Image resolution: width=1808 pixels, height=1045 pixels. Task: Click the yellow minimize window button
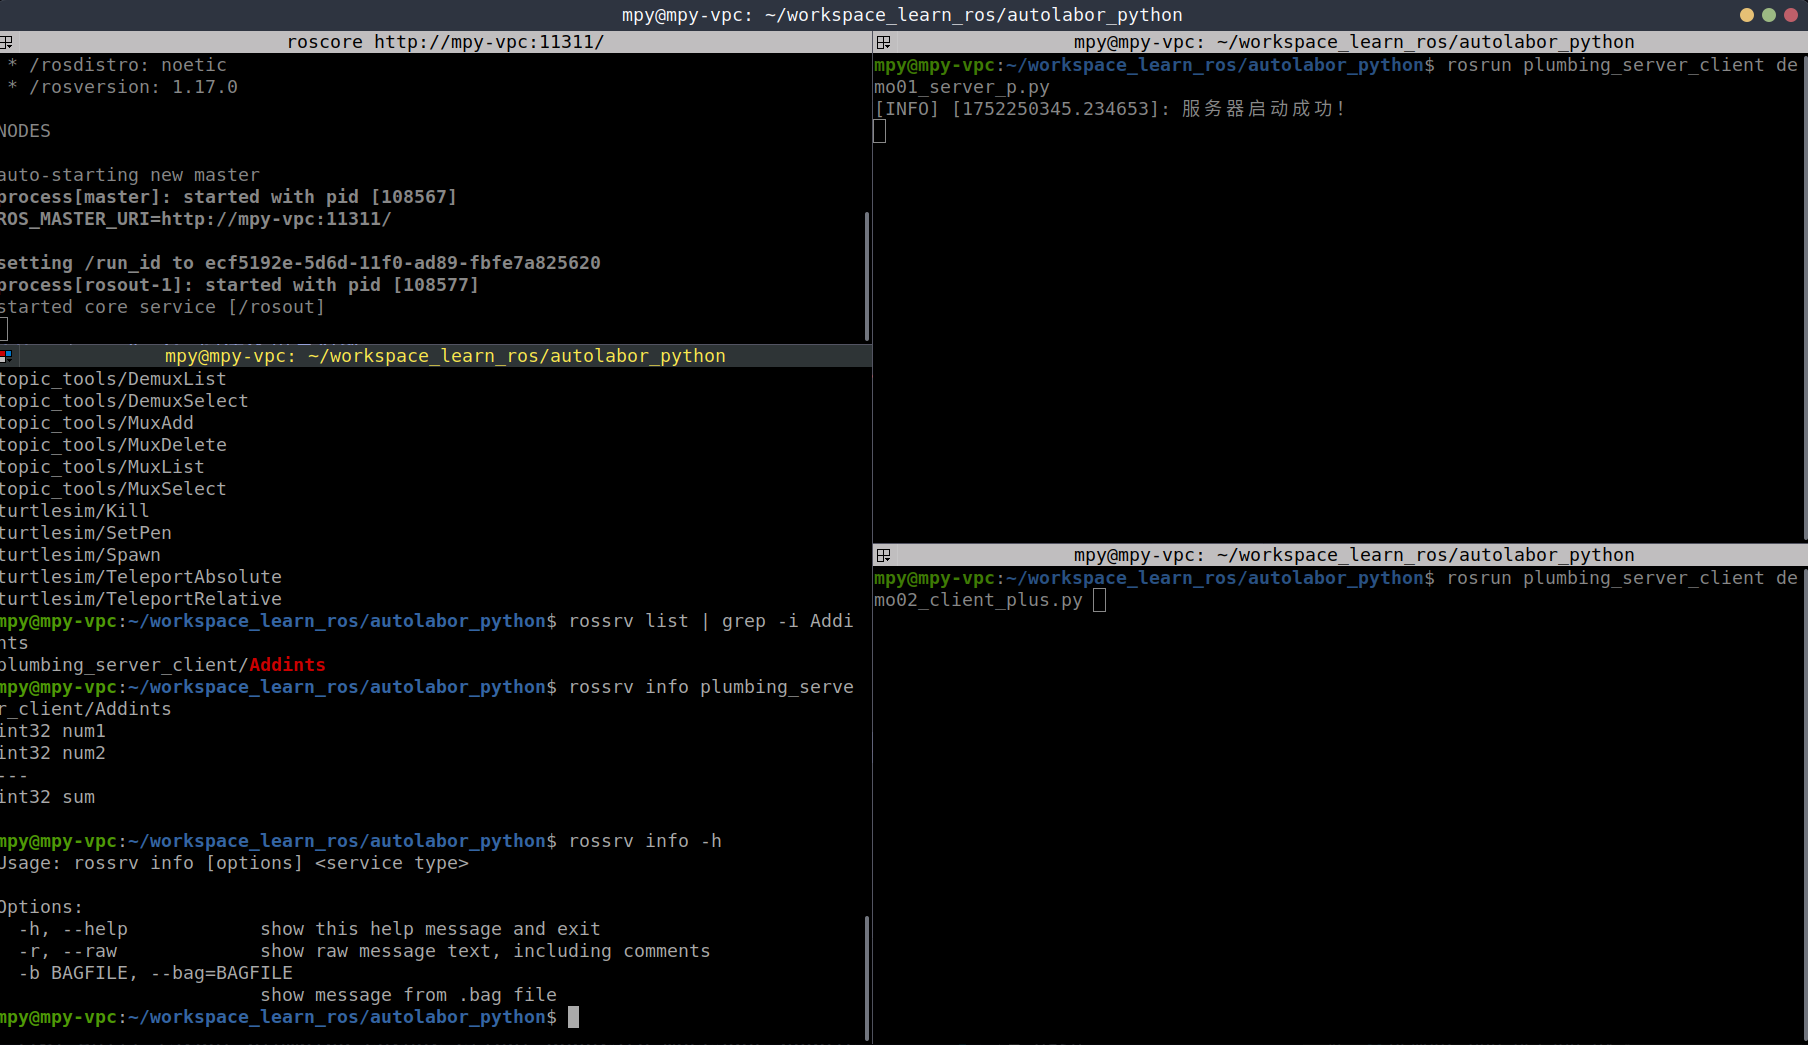1747,15
